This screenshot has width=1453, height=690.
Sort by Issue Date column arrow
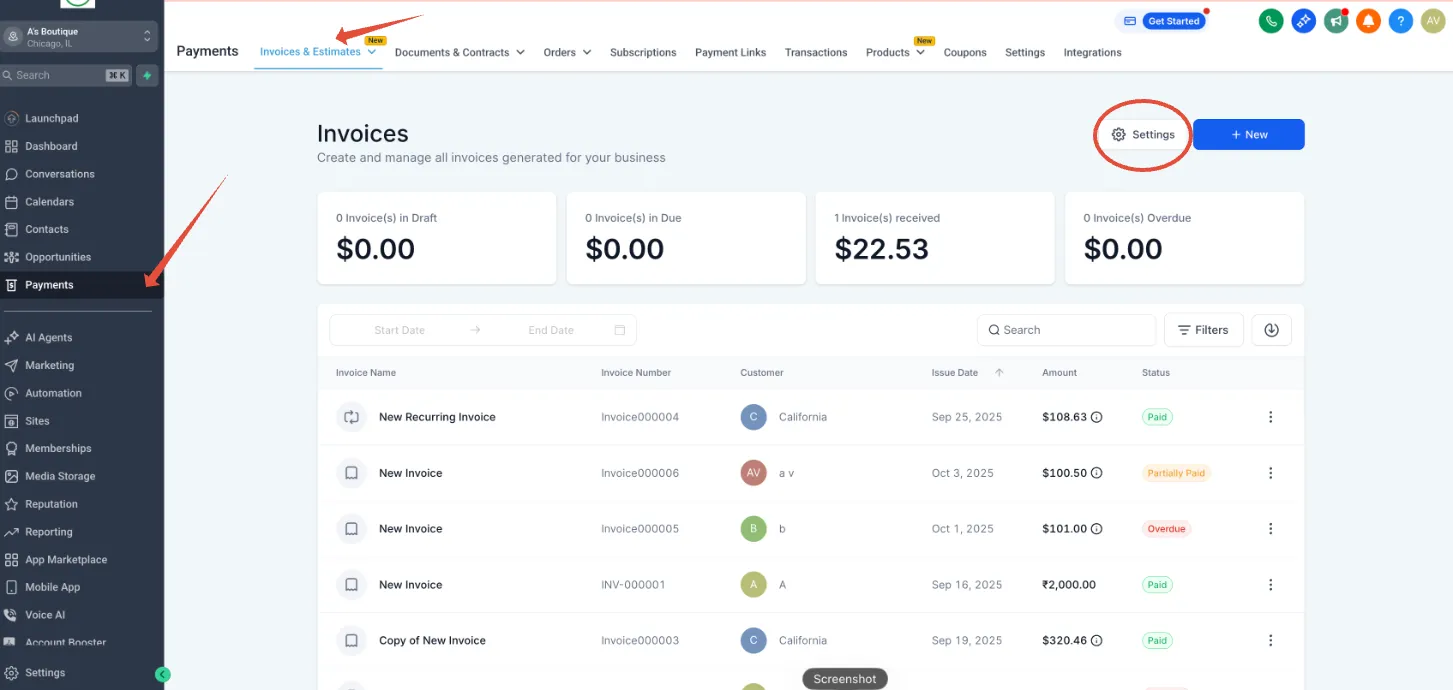pyautogui.click(x=999, y=373)
